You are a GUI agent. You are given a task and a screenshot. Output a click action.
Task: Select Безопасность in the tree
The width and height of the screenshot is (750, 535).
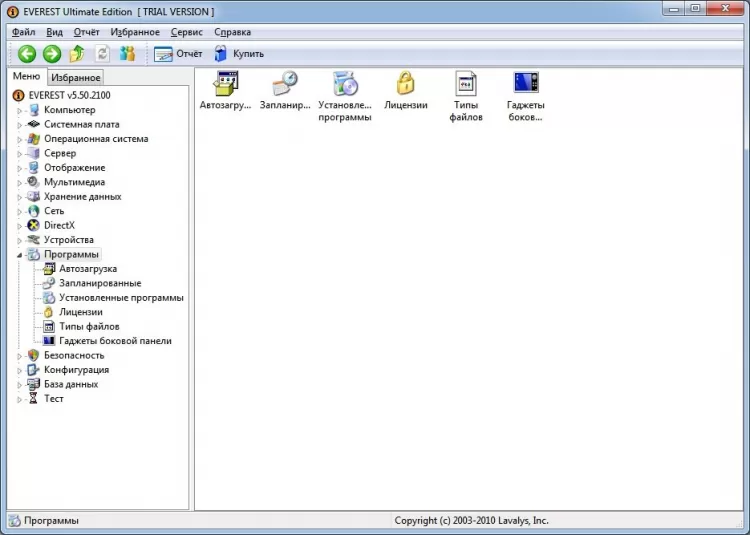click(x=74, y=355)
